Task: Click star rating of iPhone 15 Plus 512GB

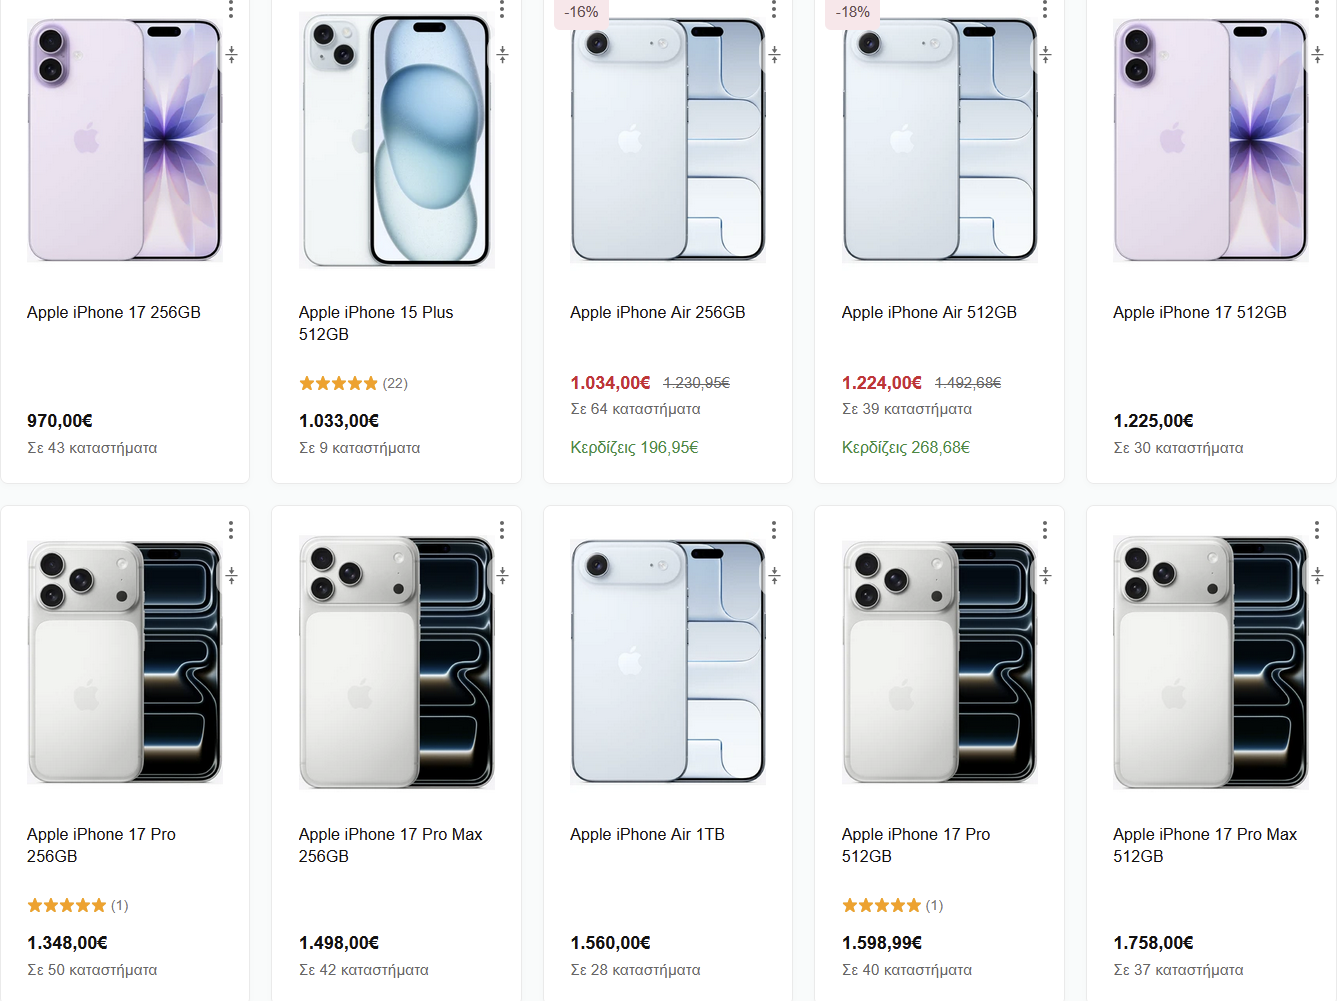Action: (x=339, y=383)
